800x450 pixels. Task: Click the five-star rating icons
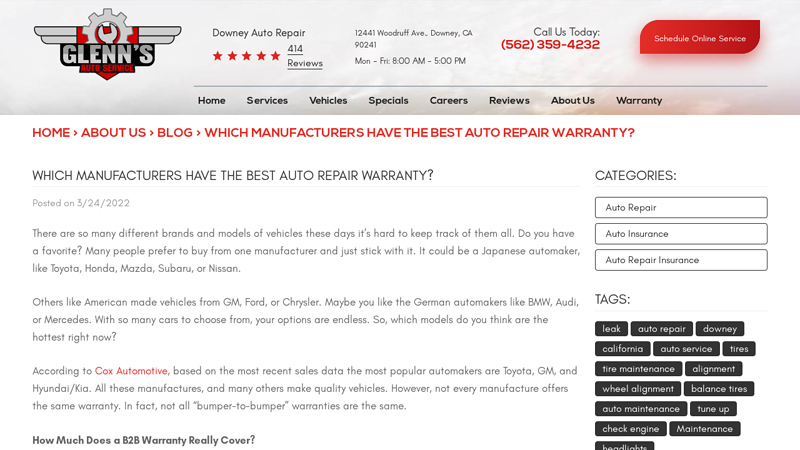pos(246,56)
